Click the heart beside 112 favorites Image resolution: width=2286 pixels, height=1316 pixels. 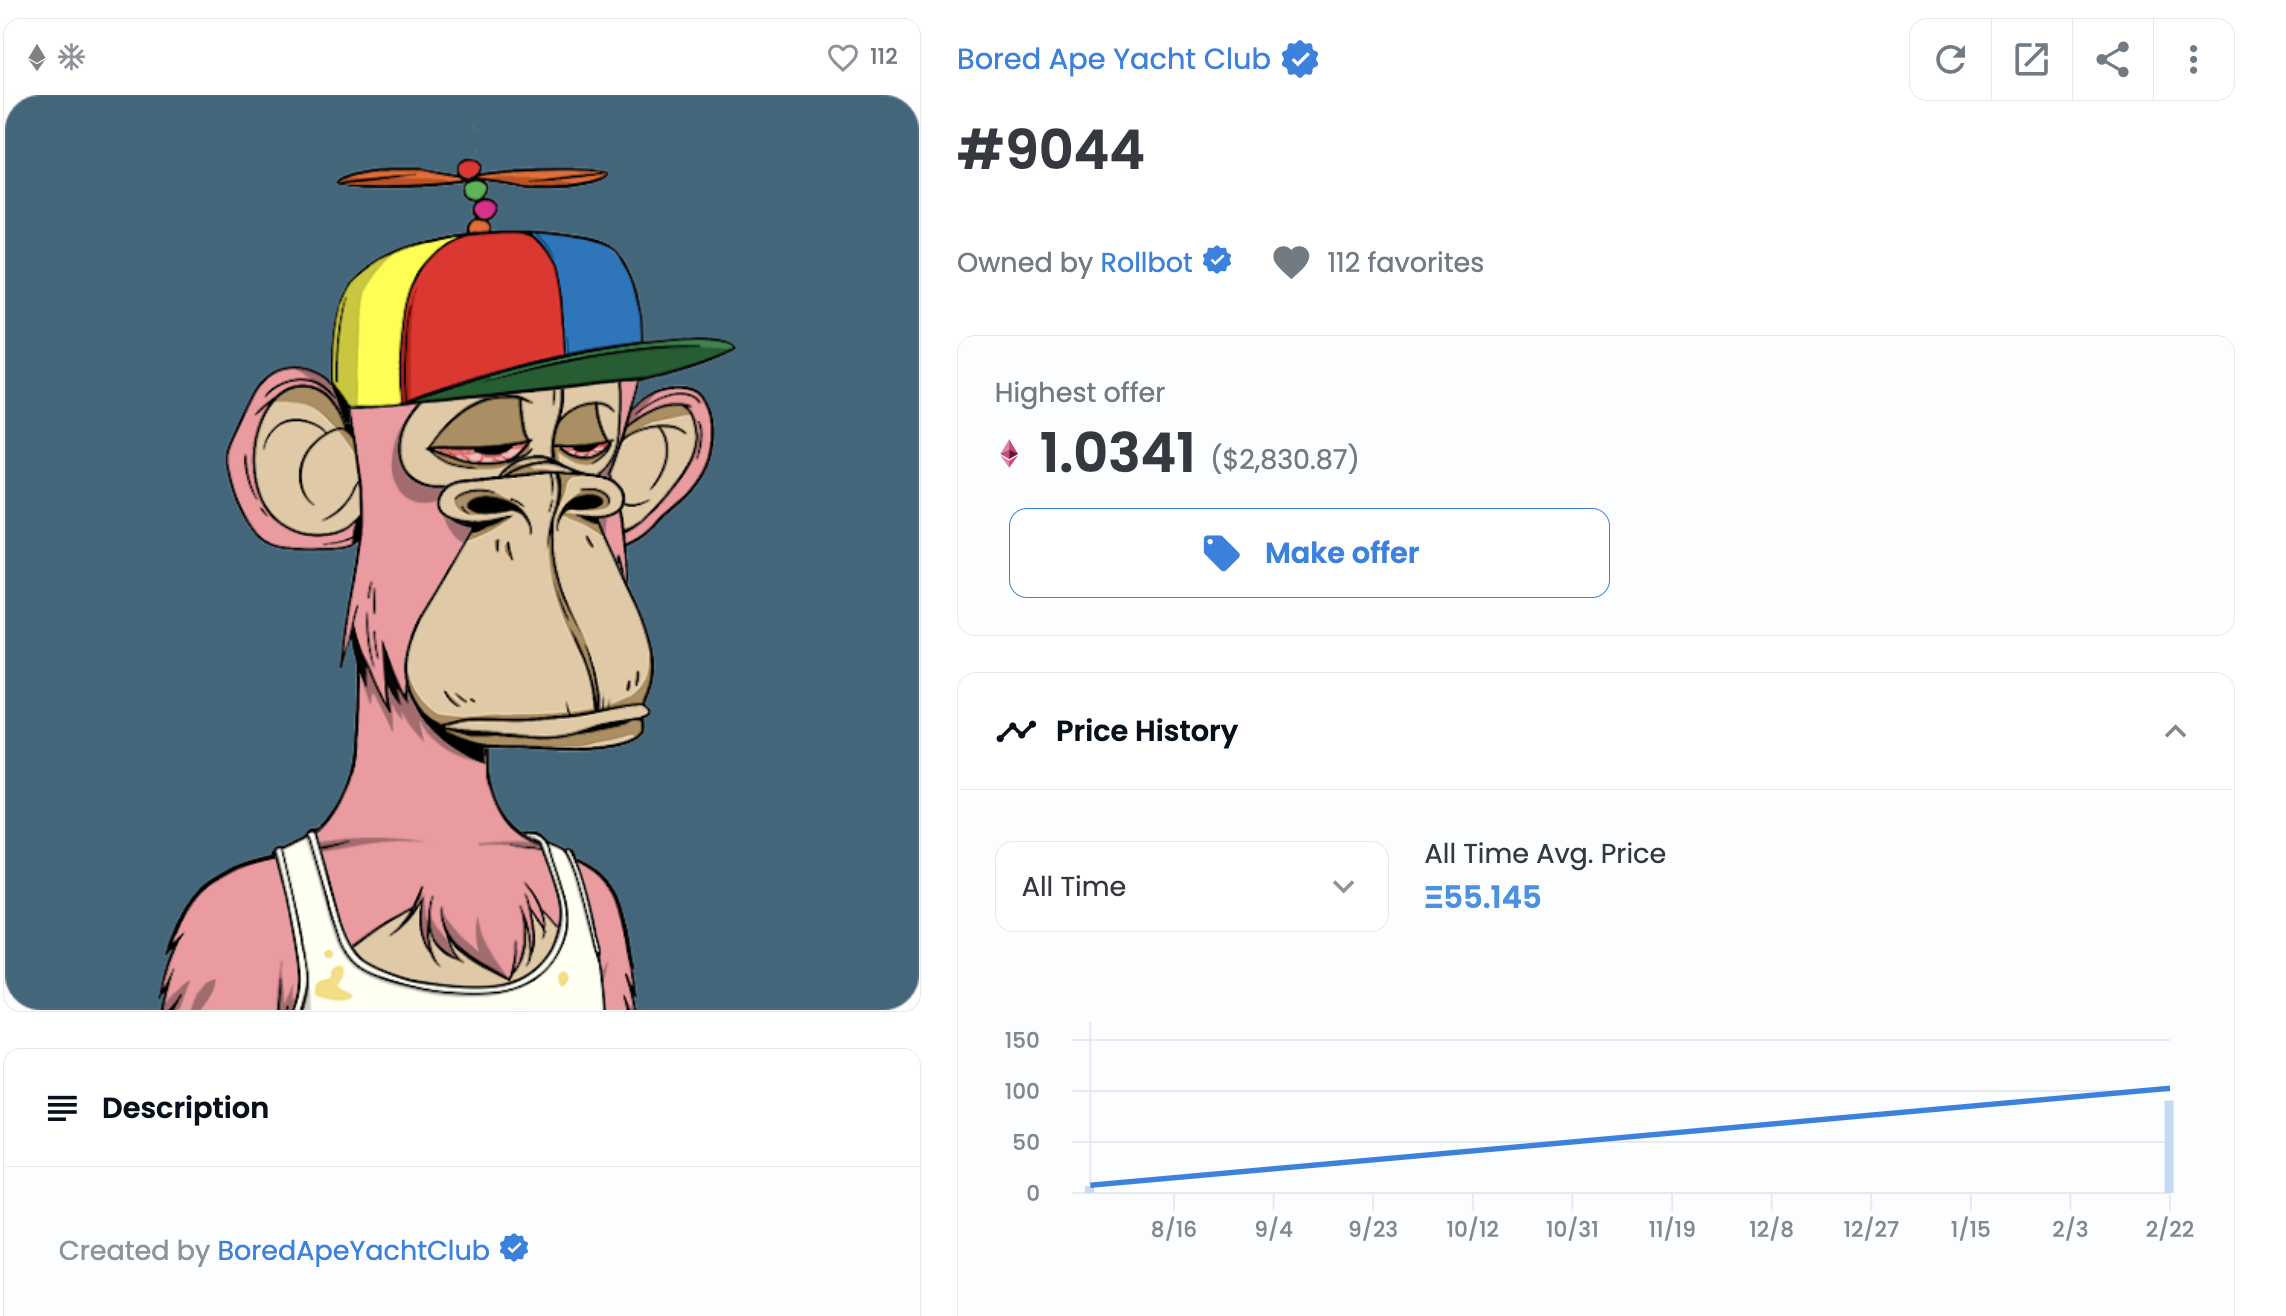tap(1291, 262)
